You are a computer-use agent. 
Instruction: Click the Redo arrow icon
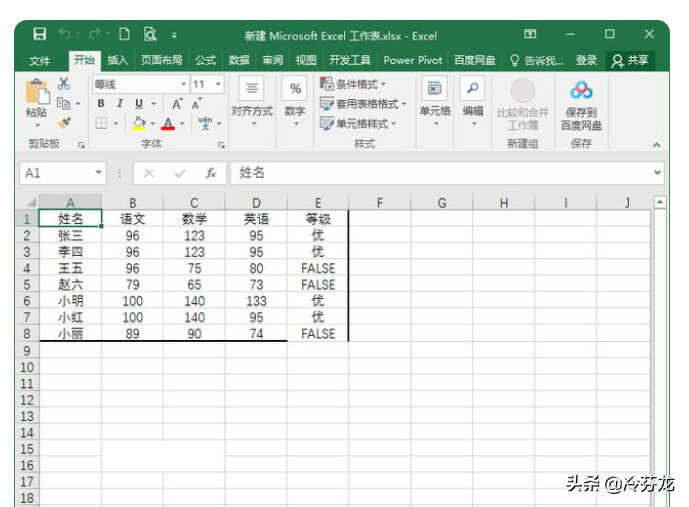pos(95,34)
